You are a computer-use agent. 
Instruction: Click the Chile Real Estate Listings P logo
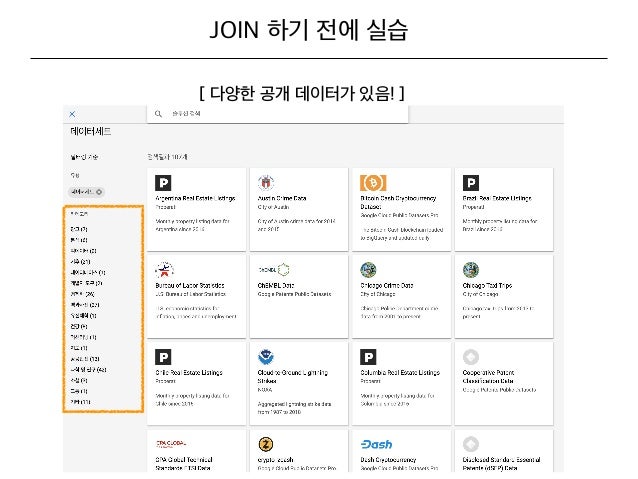point(163,357)
